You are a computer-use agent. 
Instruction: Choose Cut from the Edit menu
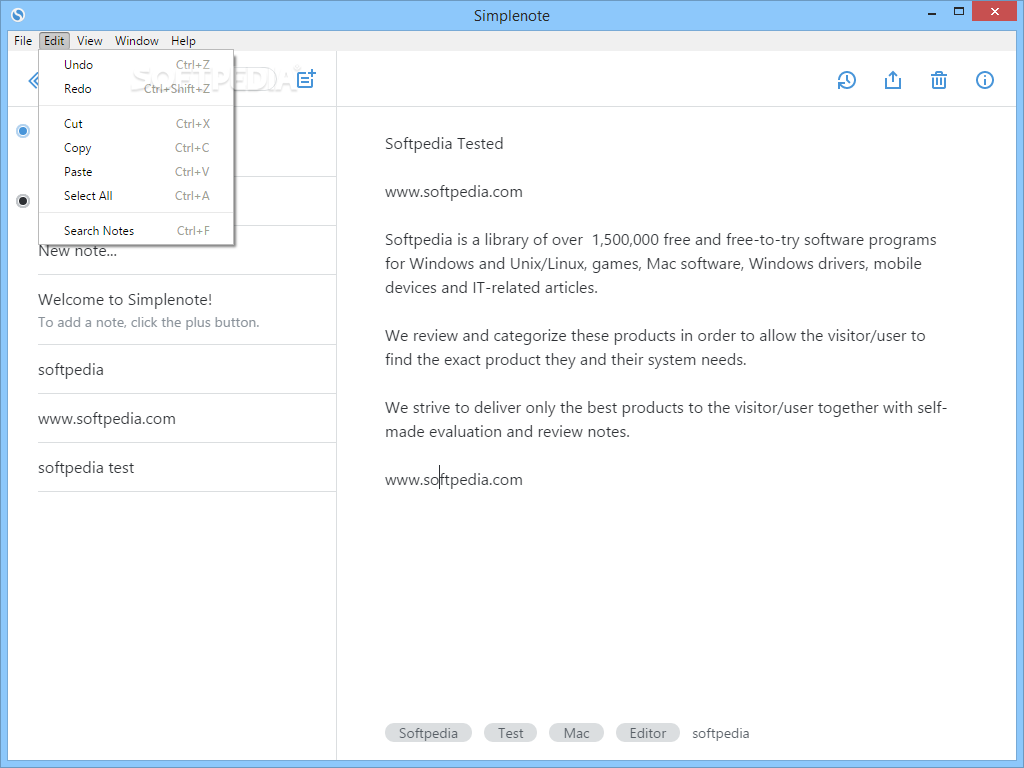136,123
